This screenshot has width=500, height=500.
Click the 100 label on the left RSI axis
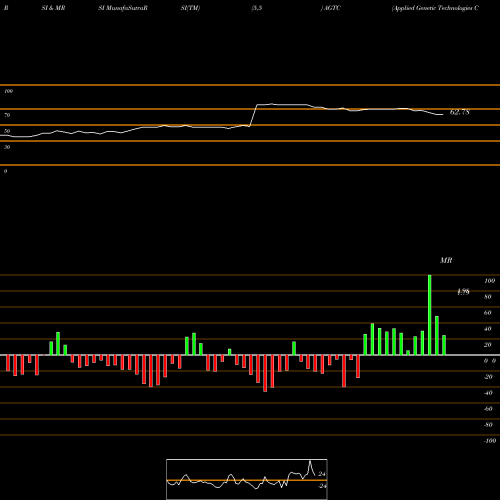8,91
